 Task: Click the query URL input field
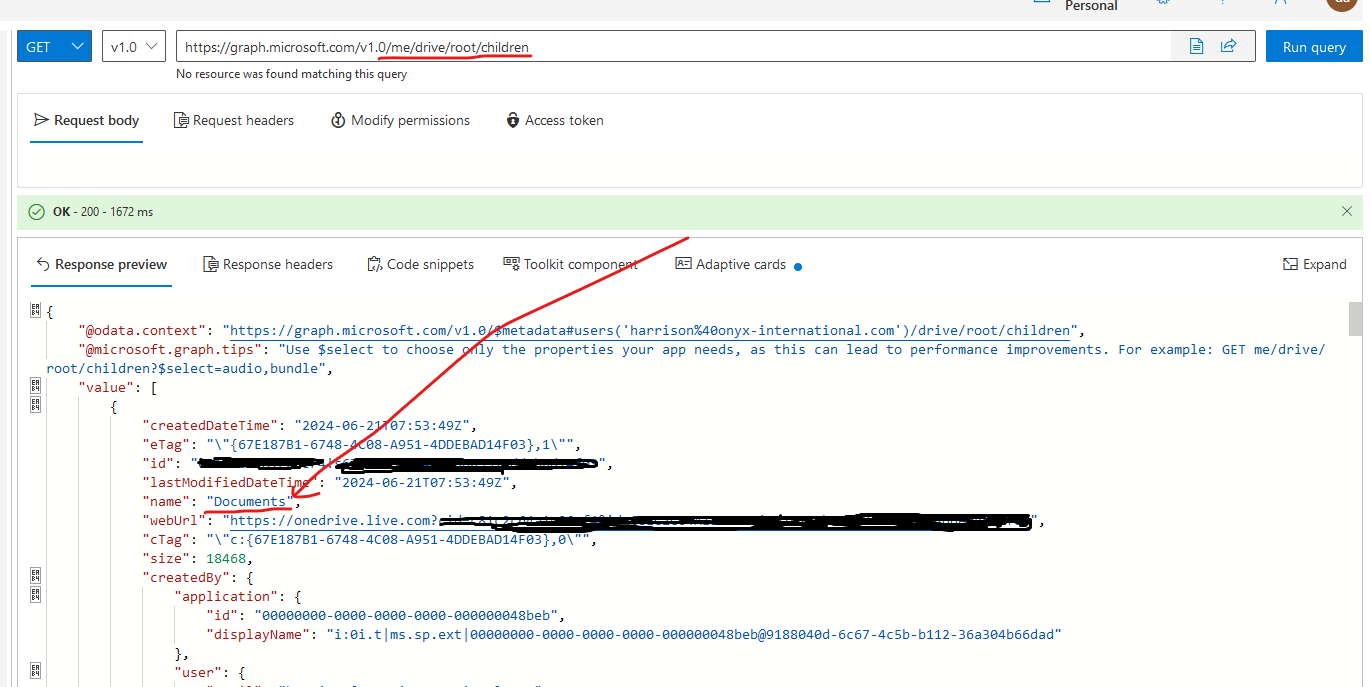[674, 47]
